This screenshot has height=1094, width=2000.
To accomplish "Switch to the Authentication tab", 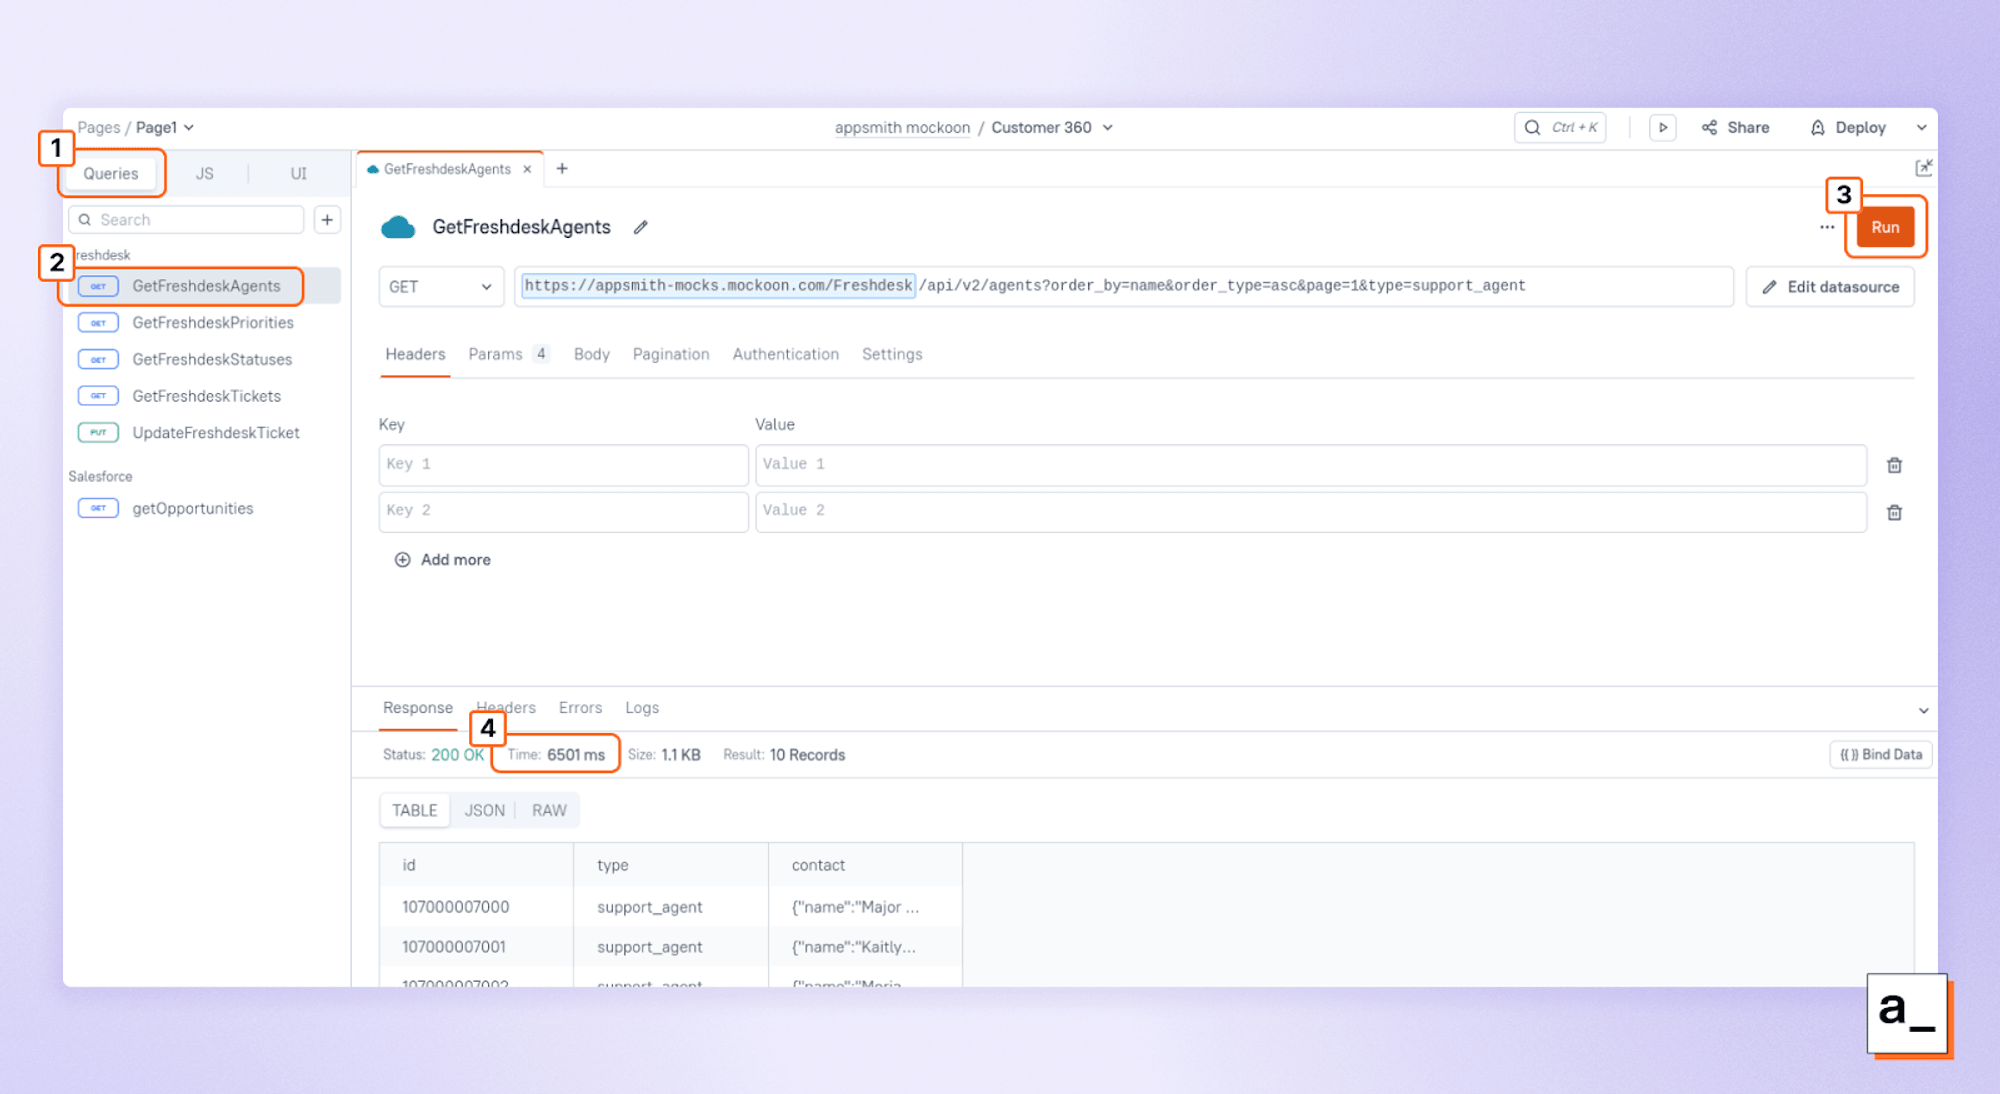I will [x=786, y=354].
